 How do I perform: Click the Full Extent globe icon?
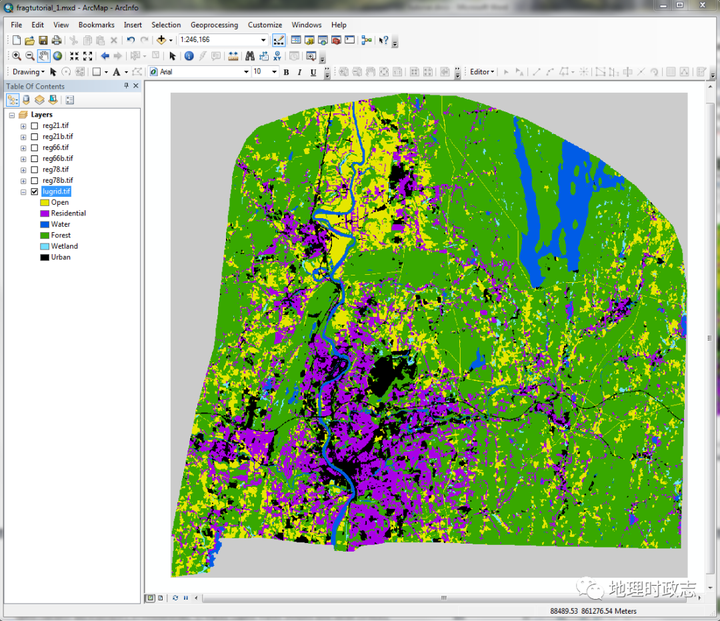[58, 56]
